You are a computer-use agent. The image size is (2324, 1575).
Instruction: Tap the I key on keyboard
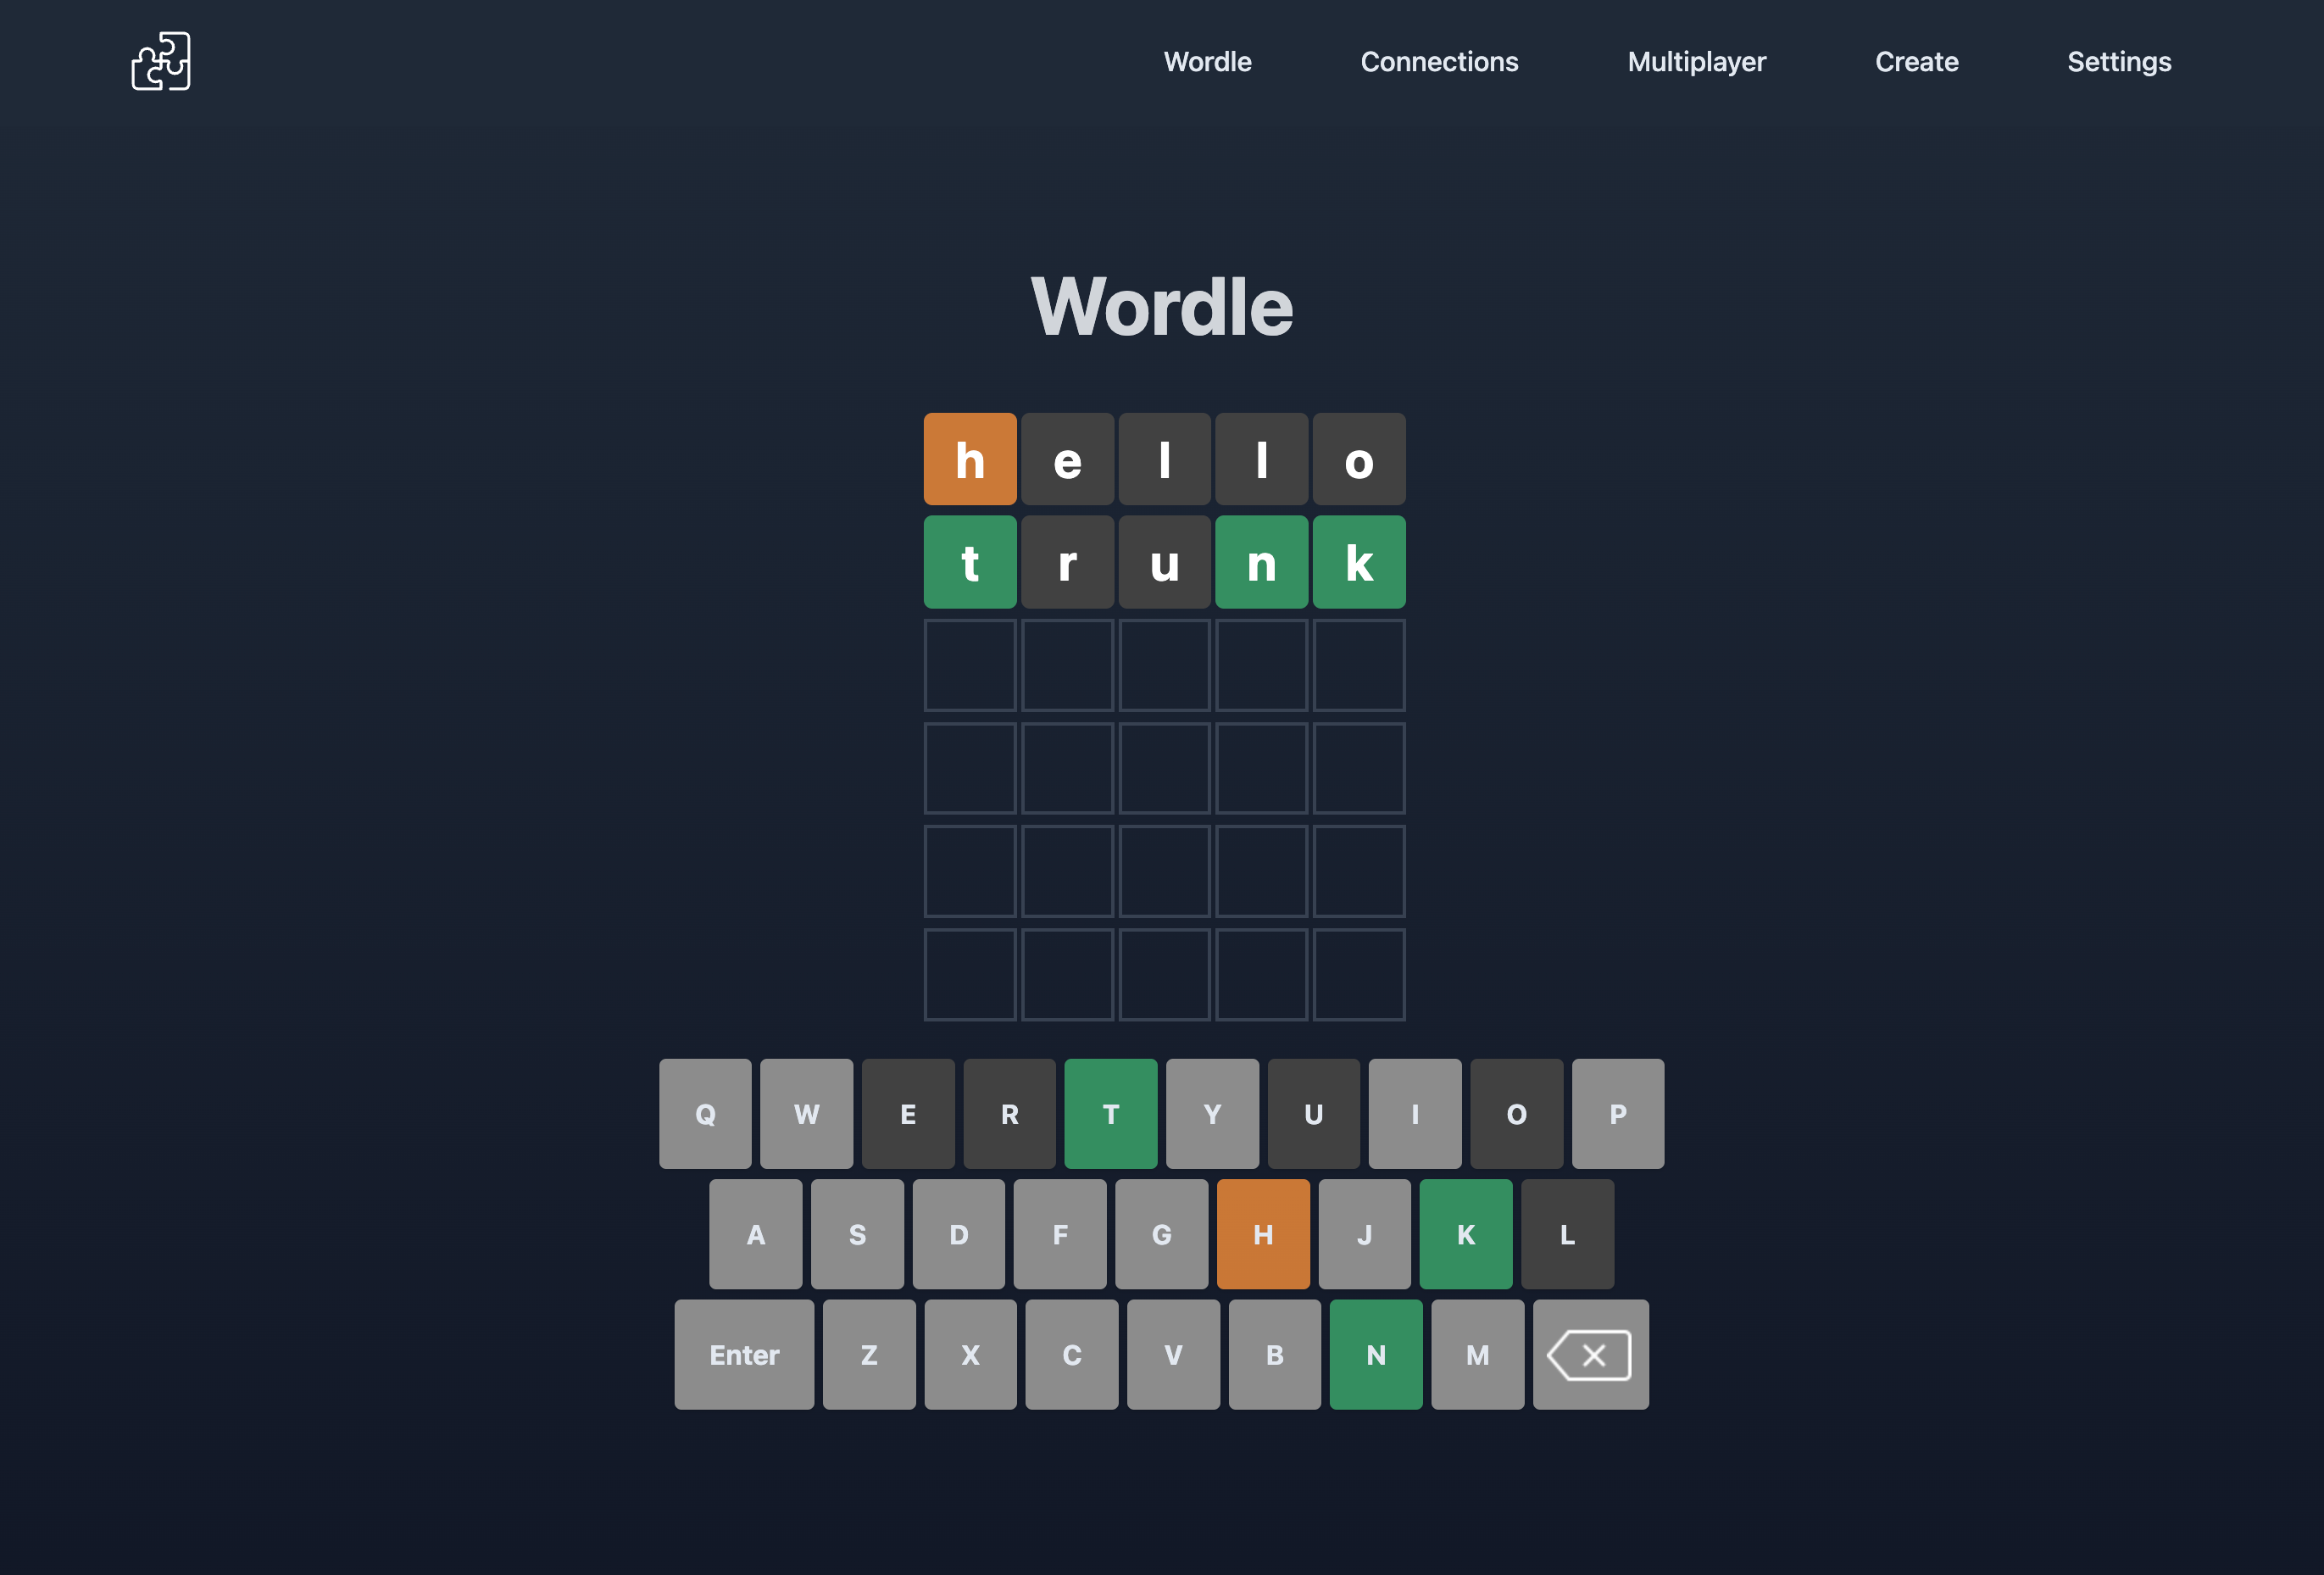1415,1113
